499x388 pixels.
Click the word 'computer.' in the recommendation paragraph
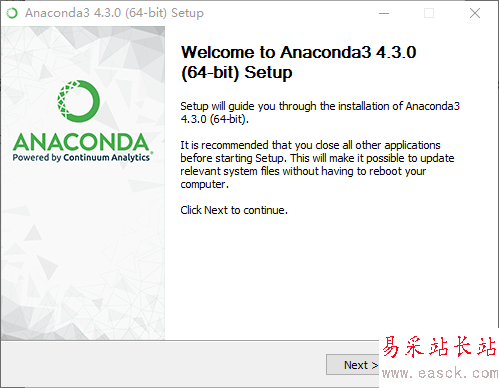[205, 184]
